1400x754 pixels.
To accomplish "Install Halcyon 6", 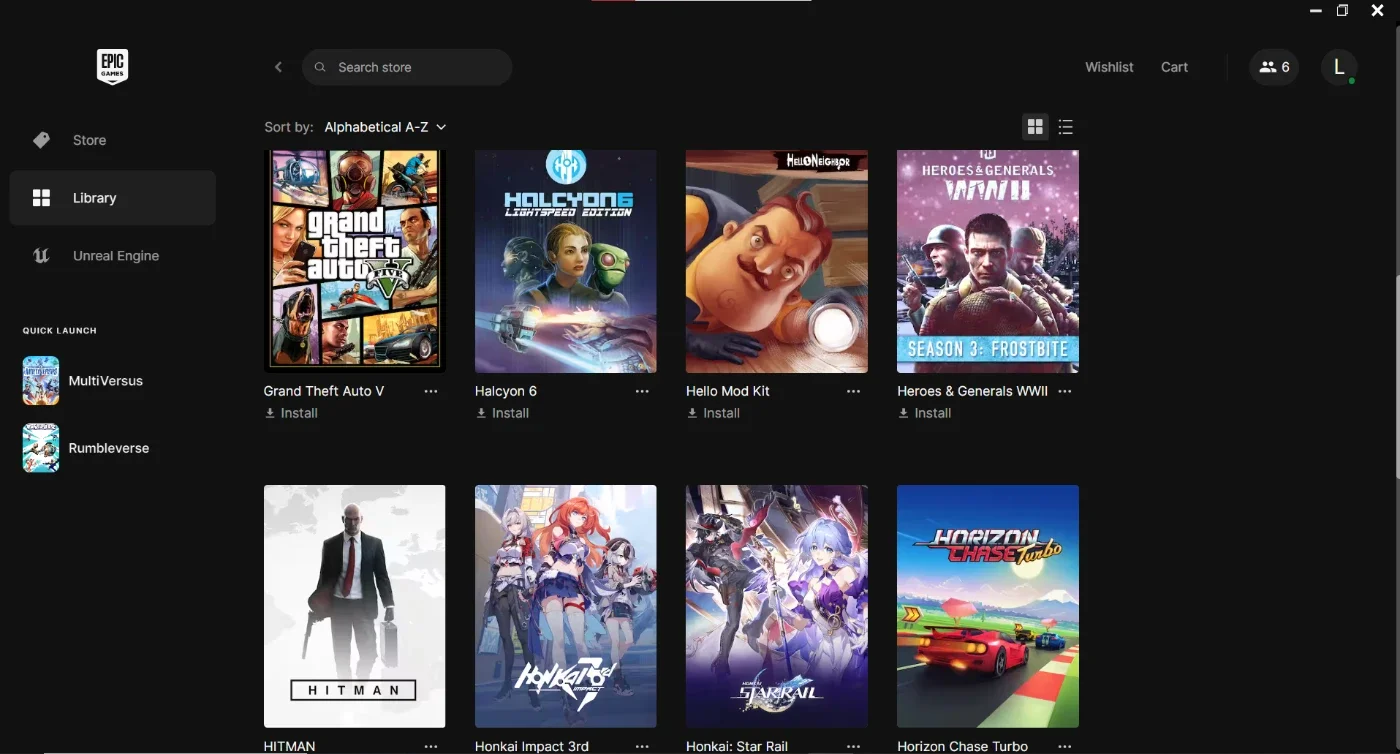I will (502, 413).
